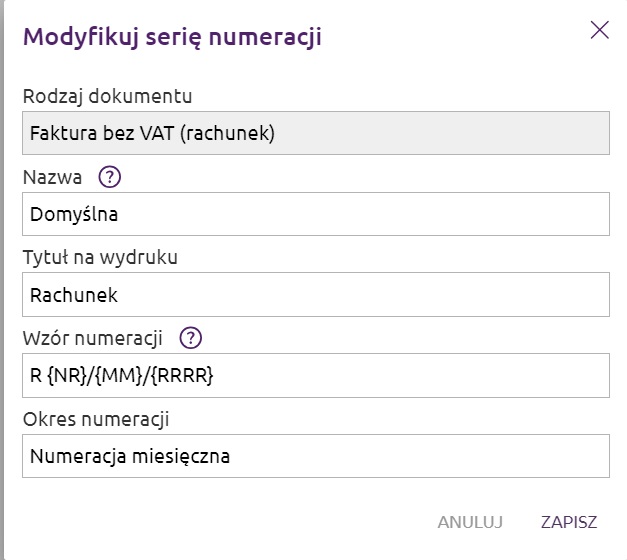627x560 pixels.
Task: Click the Wzór numeracji label text
Action: [93, 338]
